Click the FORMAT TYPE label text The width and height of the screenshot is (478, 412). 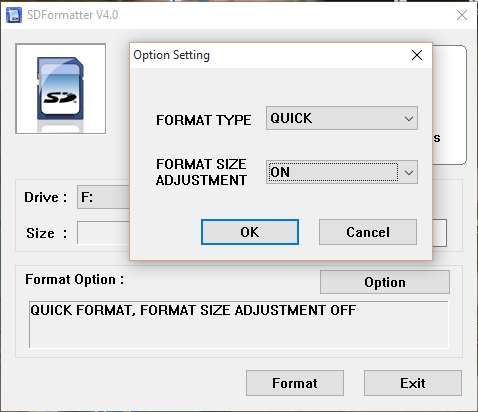(204, 120)
